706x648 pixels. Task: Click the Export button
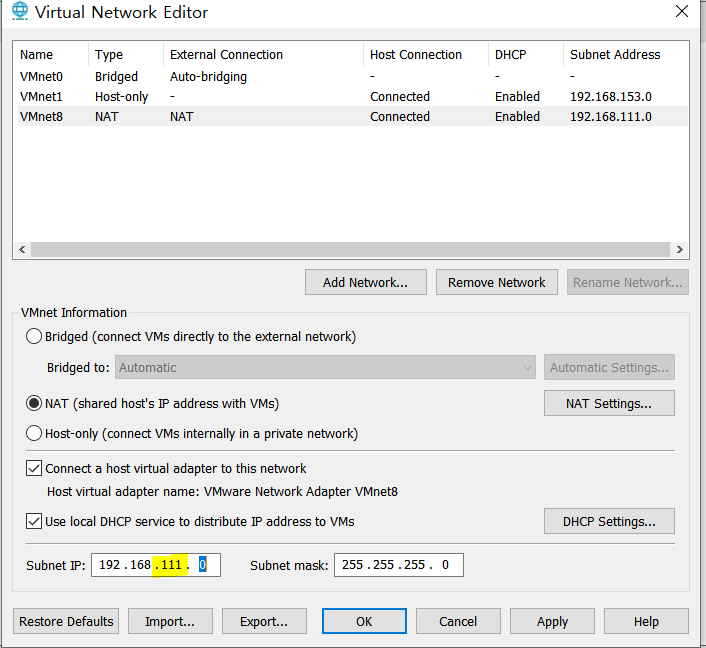tap(264, 621)
